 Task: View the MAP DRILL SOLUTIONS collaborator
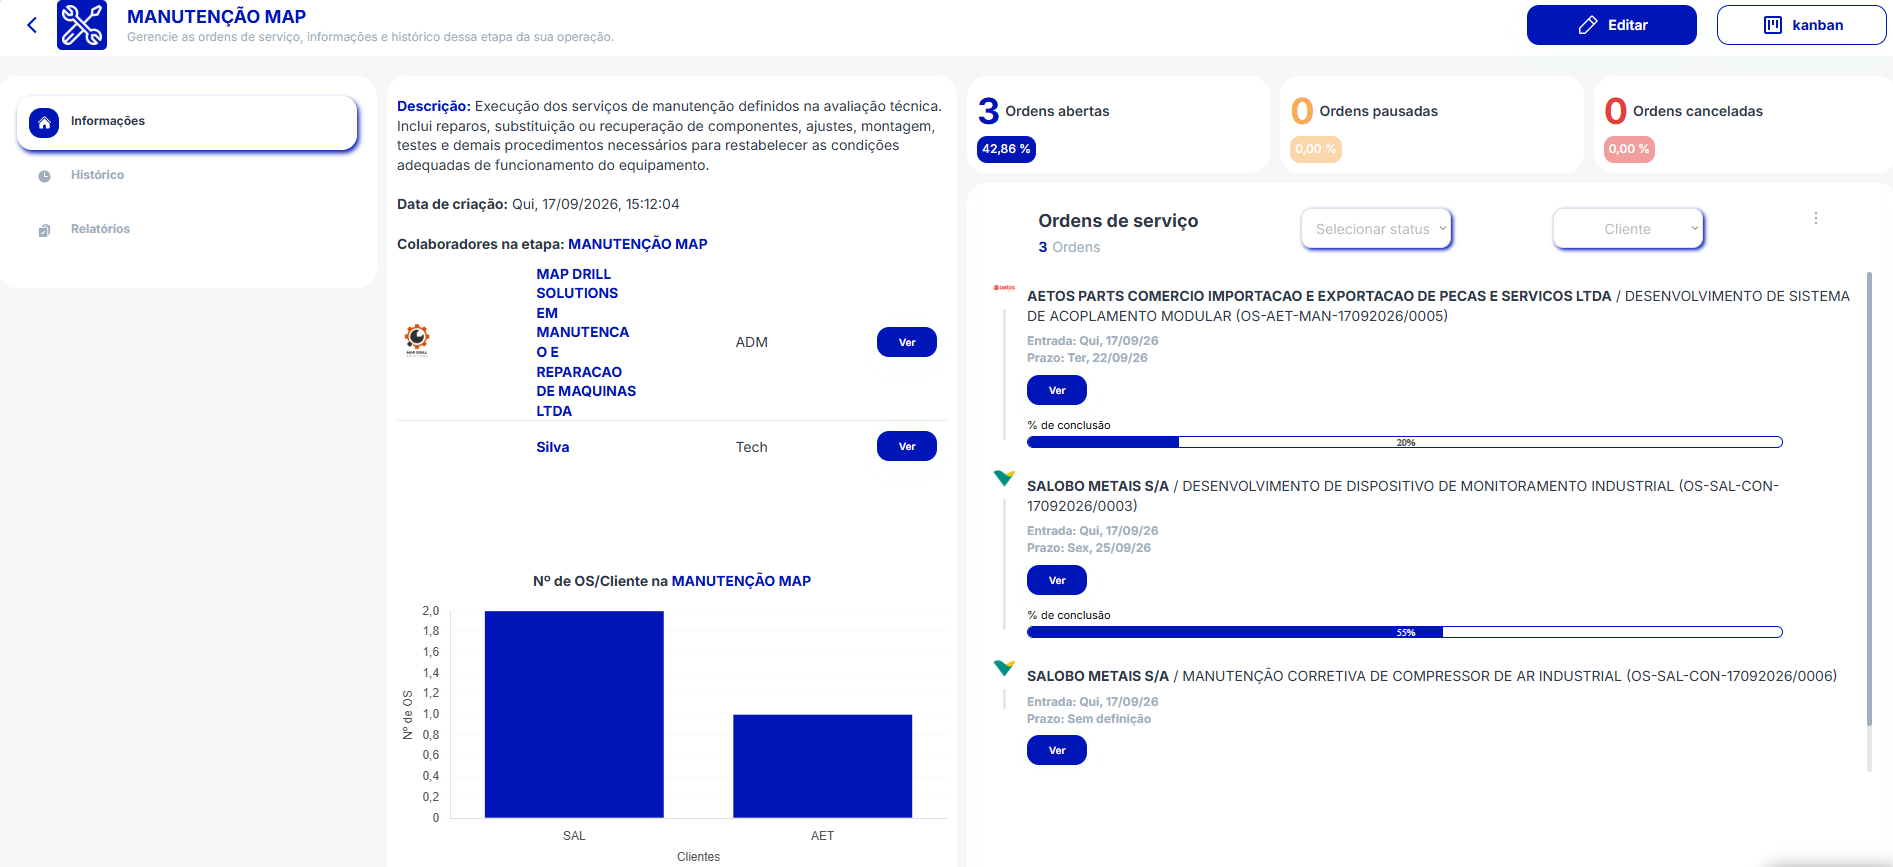[x=906, y=342]
